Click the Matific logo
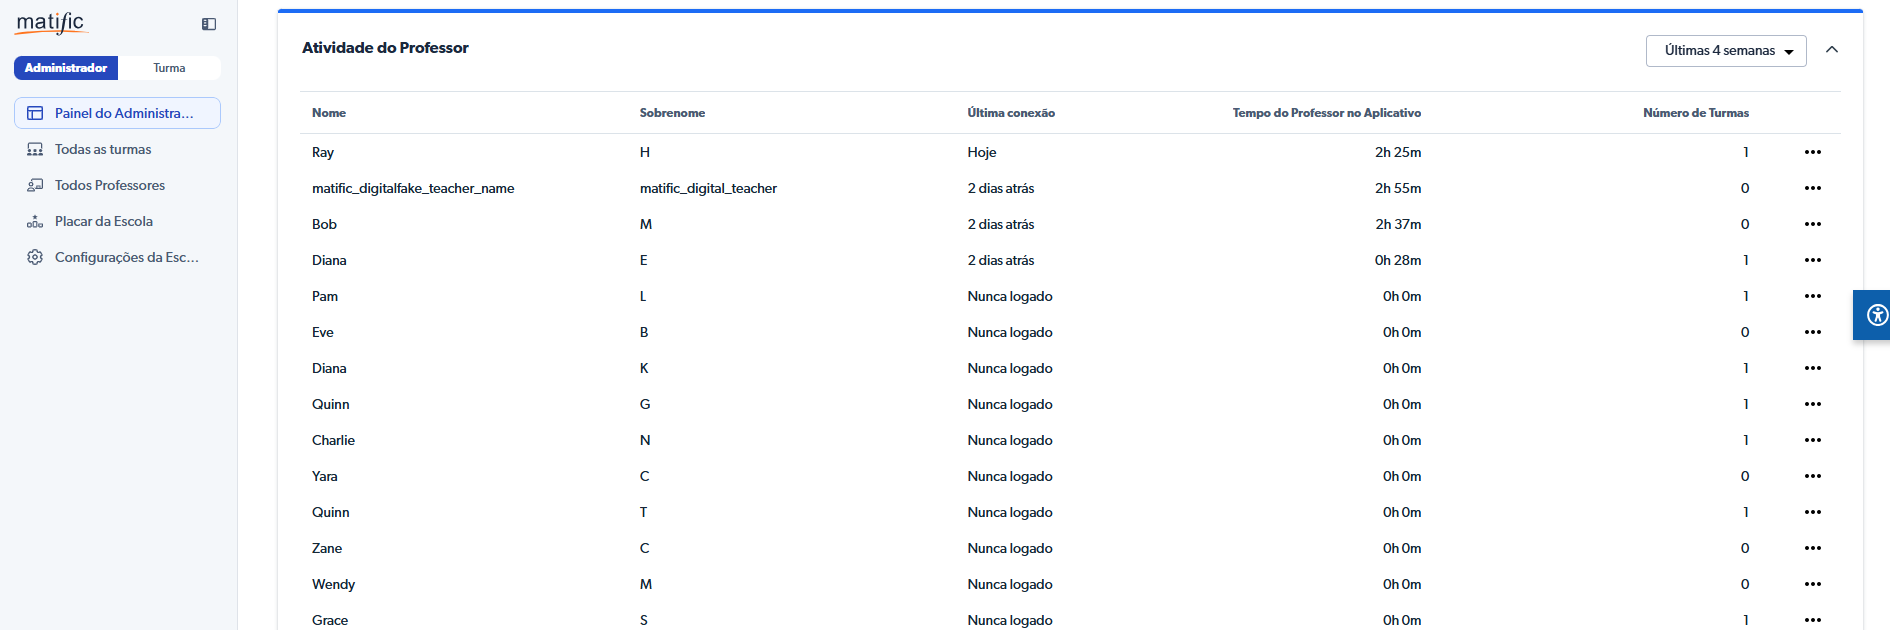 [x=51, y=23]
